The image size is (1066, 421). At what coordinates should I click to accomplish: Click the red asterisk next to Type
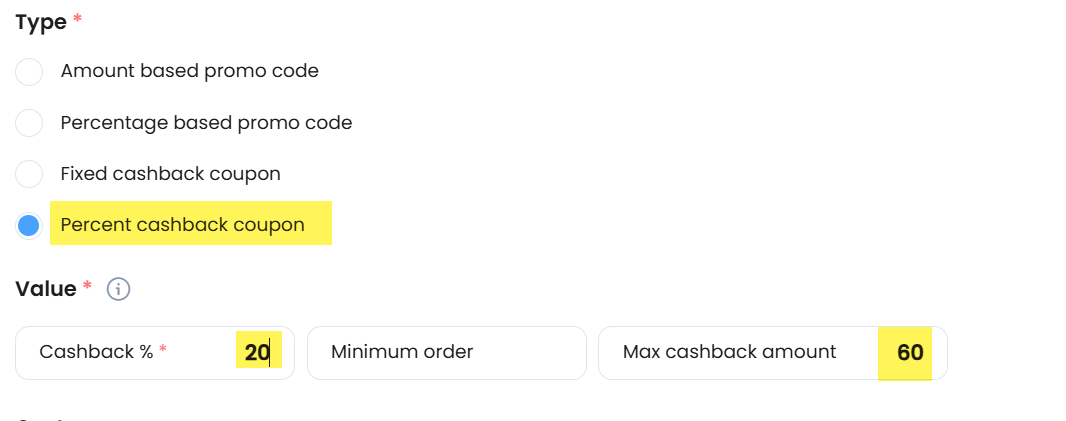point(78,18)
